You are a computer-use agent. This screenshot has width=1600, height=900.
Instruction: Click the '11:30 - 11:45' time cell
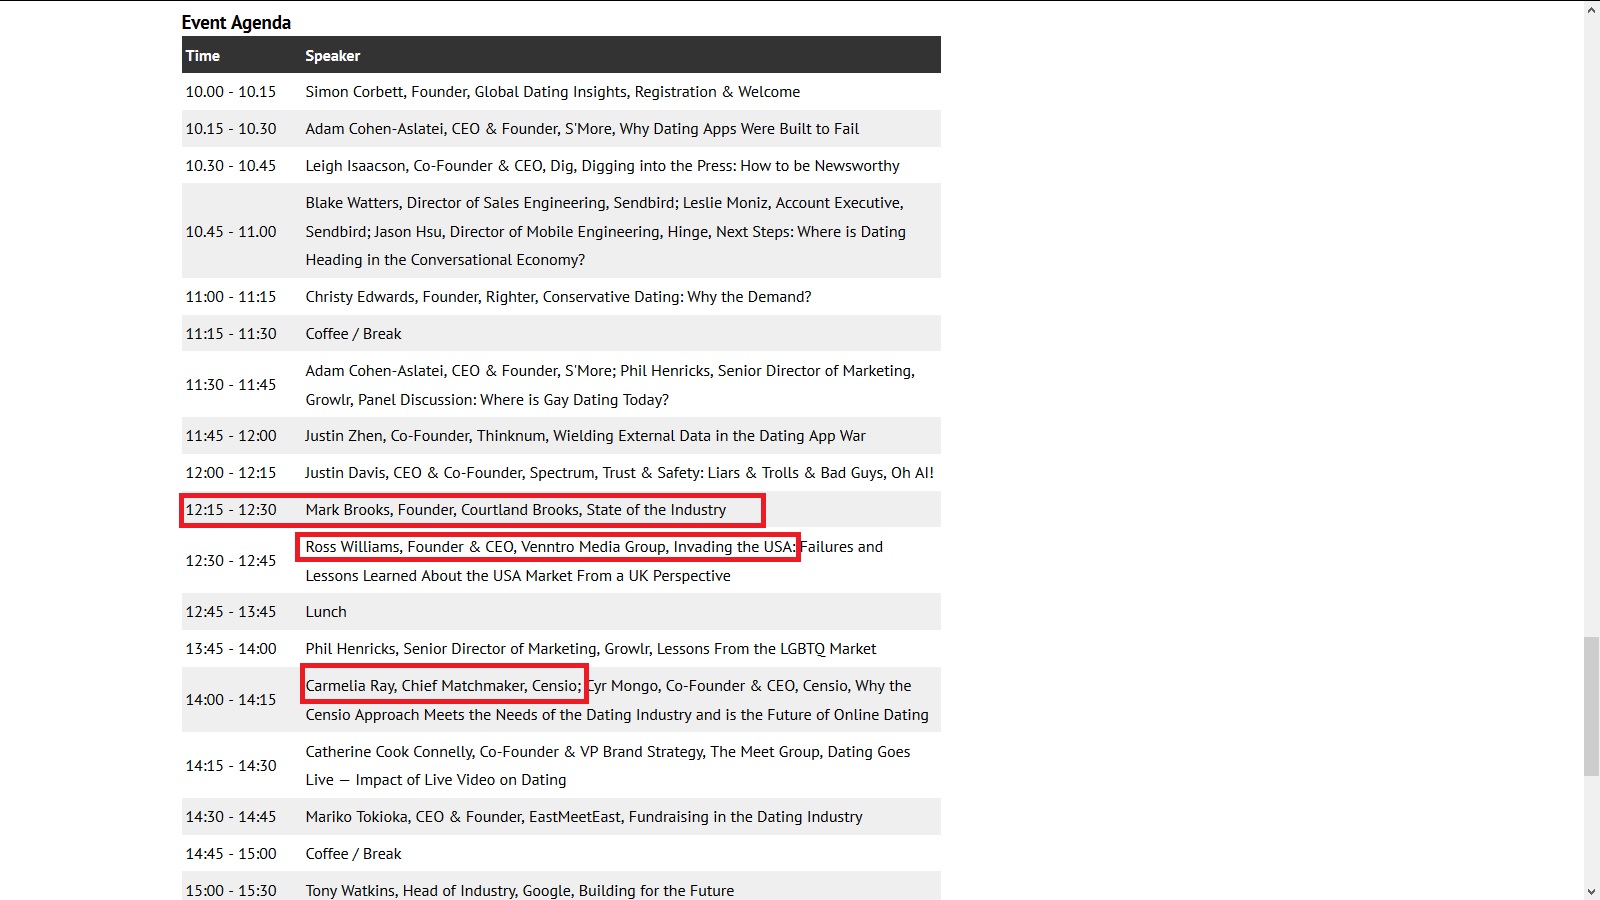pos(231,385)
